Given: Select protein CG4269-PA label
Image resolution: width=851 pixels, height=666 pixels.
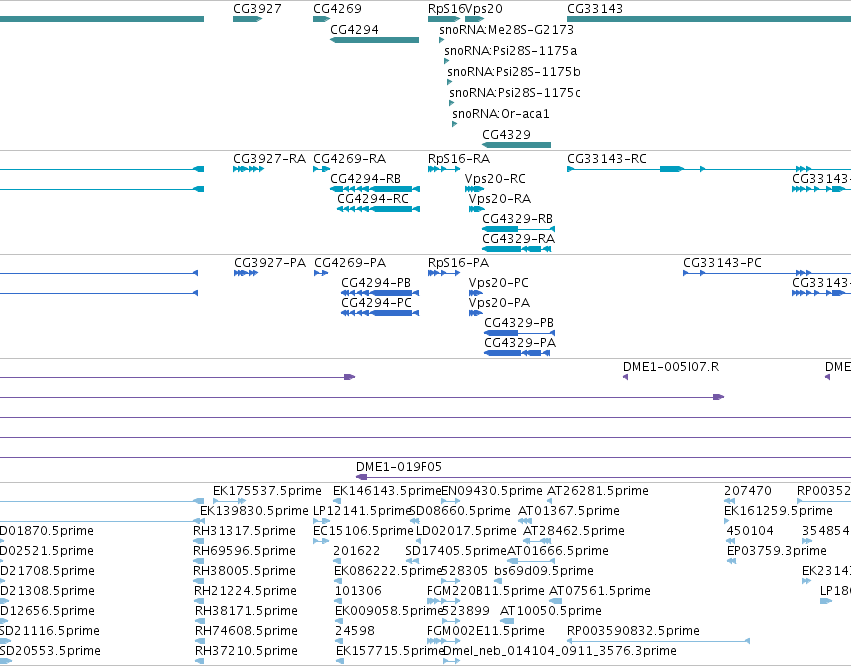Looking at the screenshot, I should pos(350,263).
